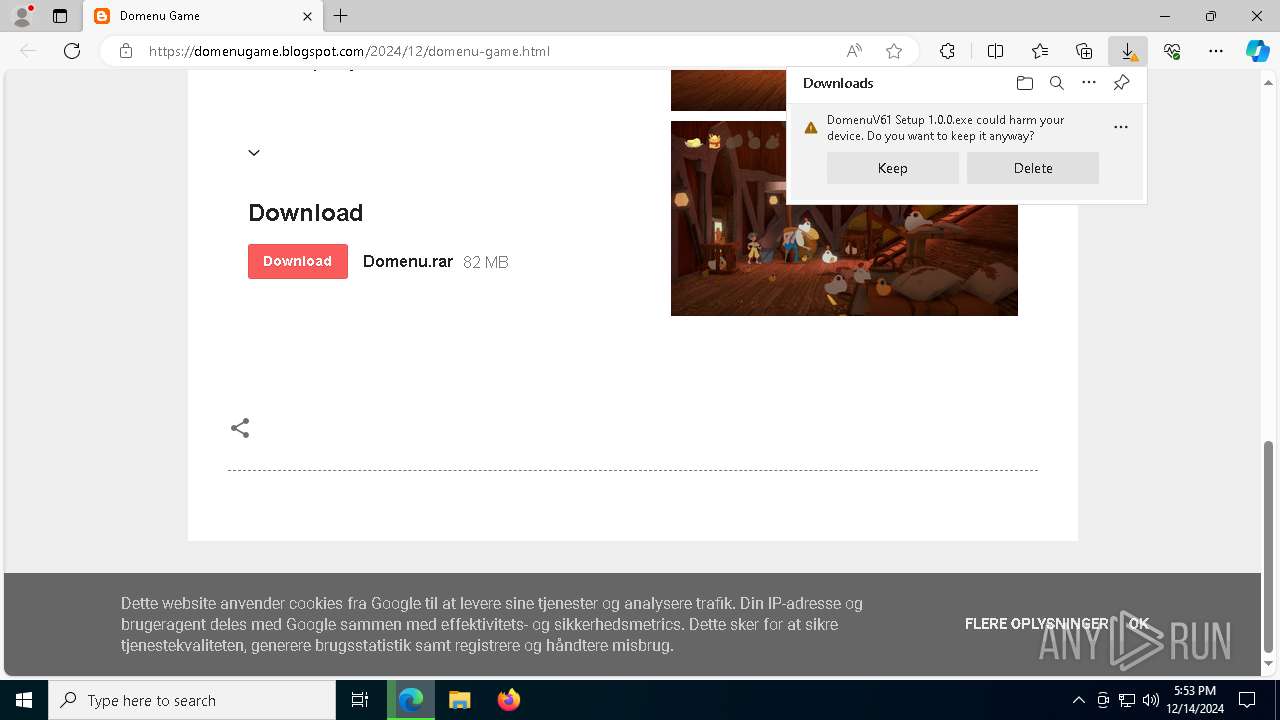1280x720 pixels.
Task: Refresh the current page
Action: (x=72, y=51)
